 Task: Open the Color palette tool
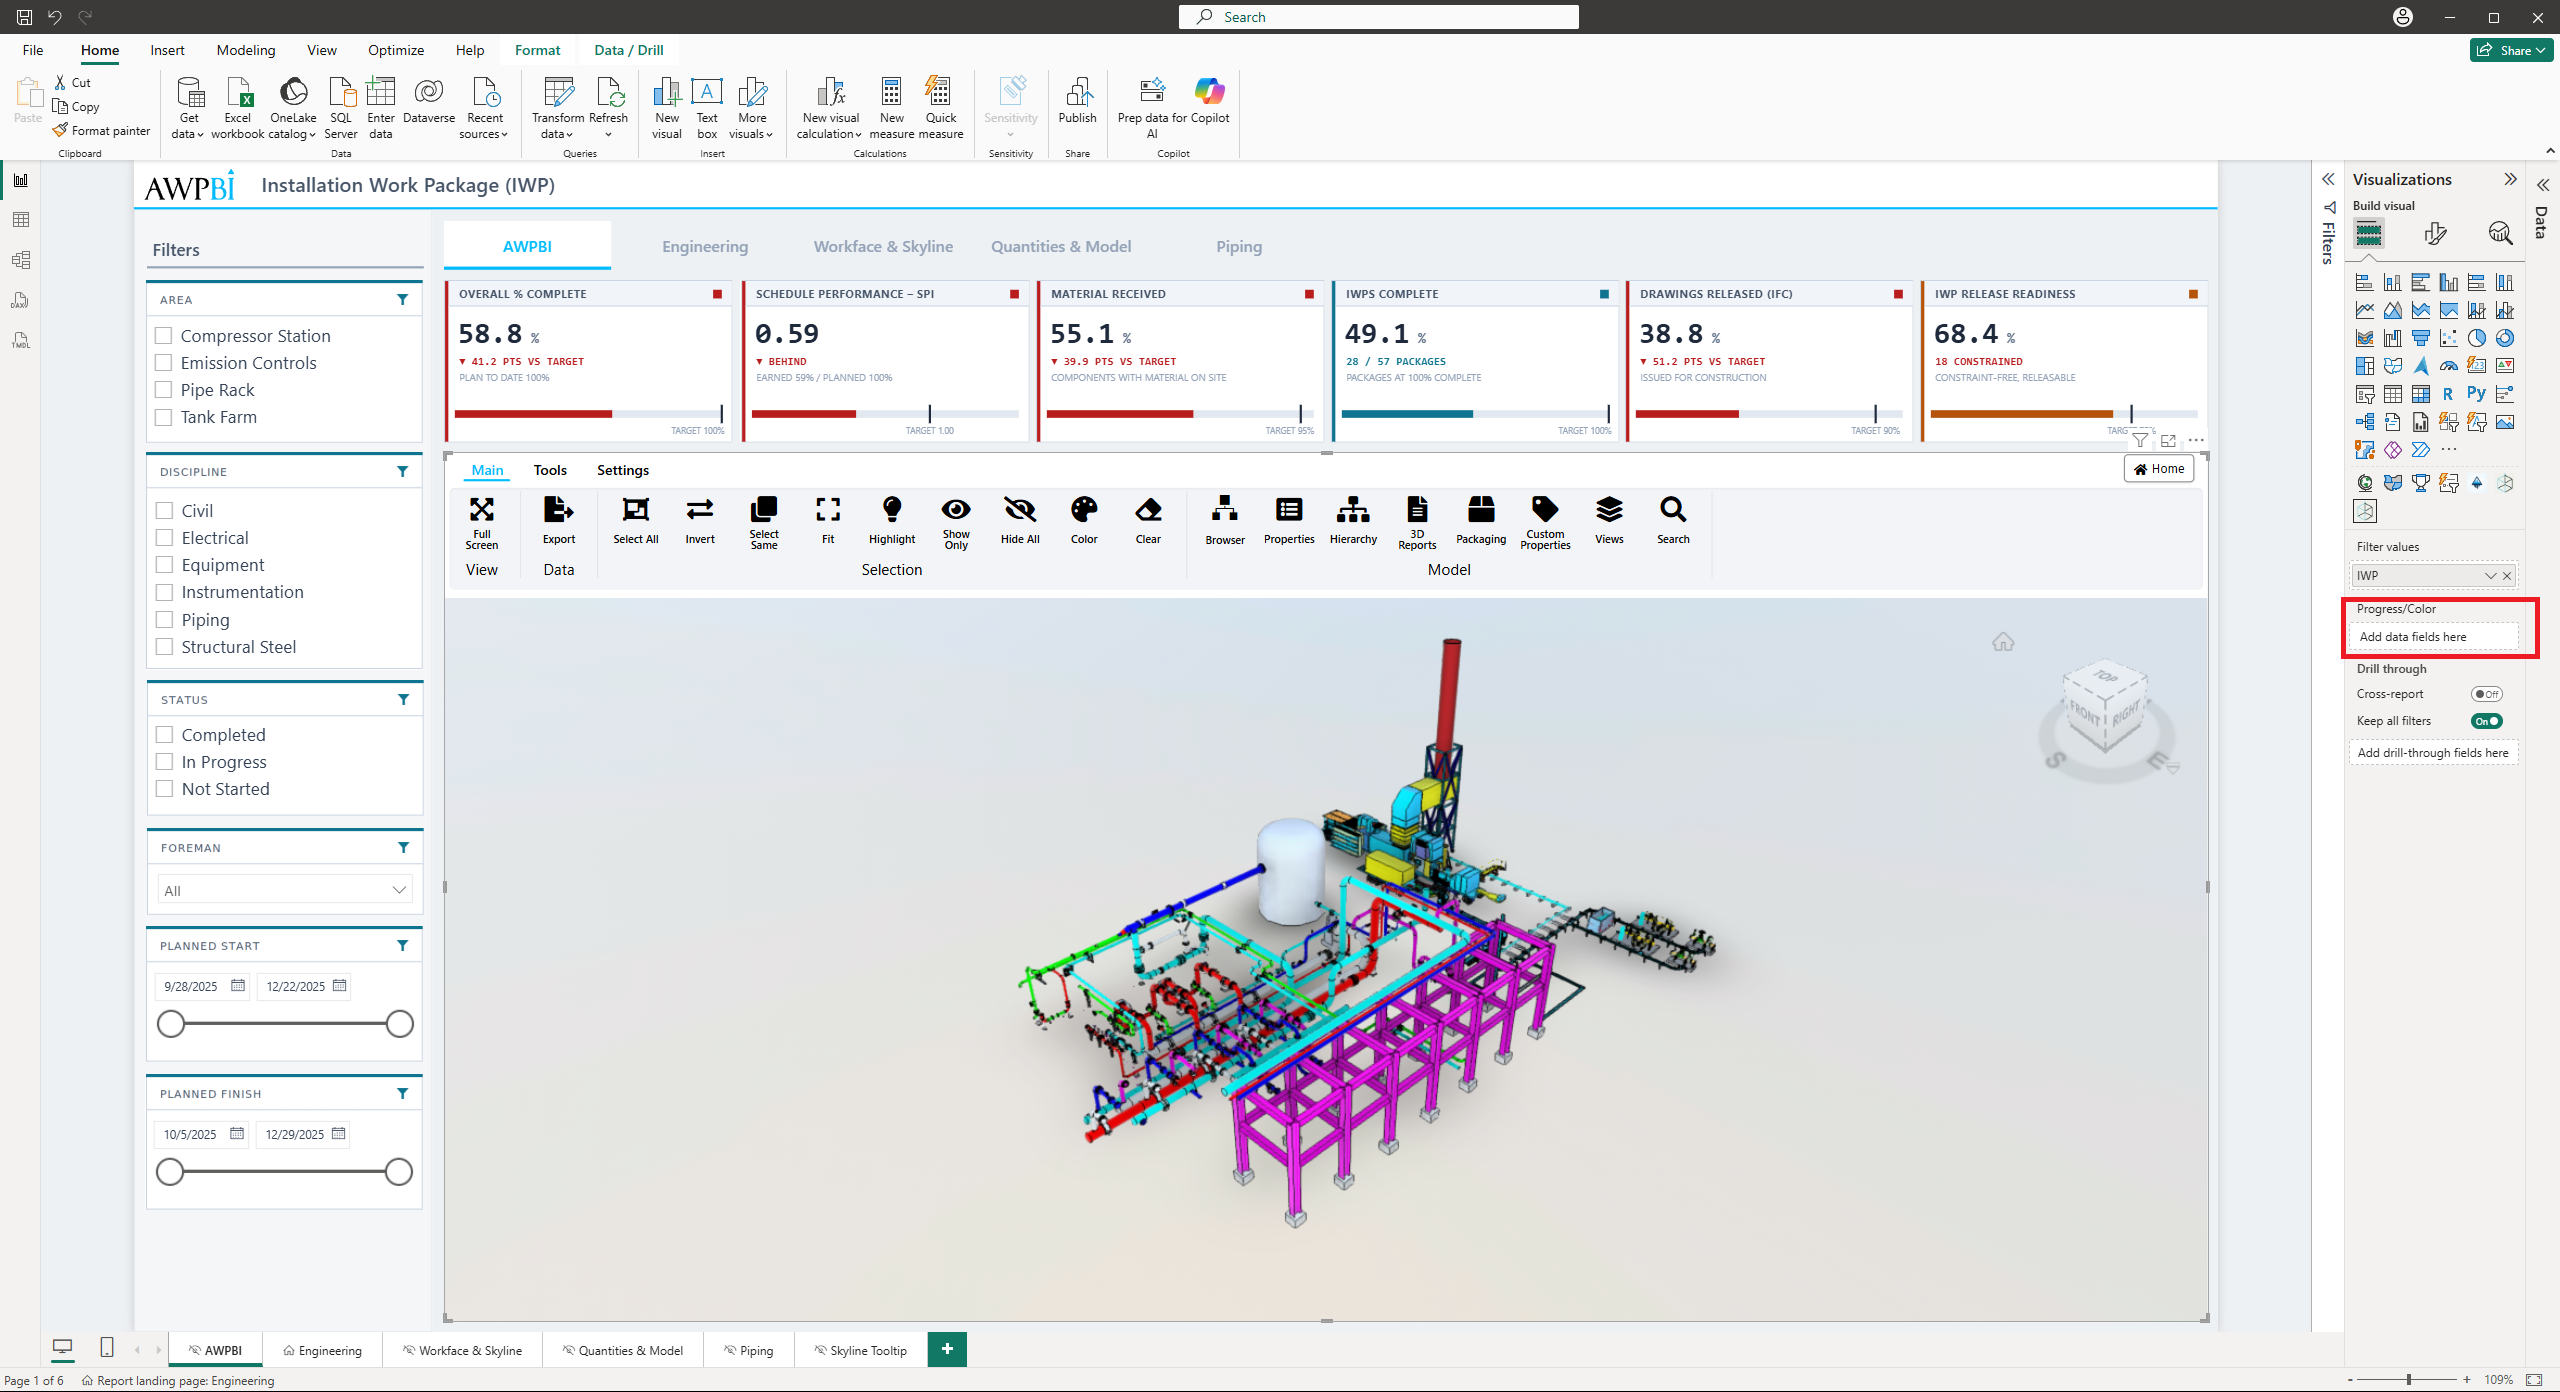point(1084,520)
